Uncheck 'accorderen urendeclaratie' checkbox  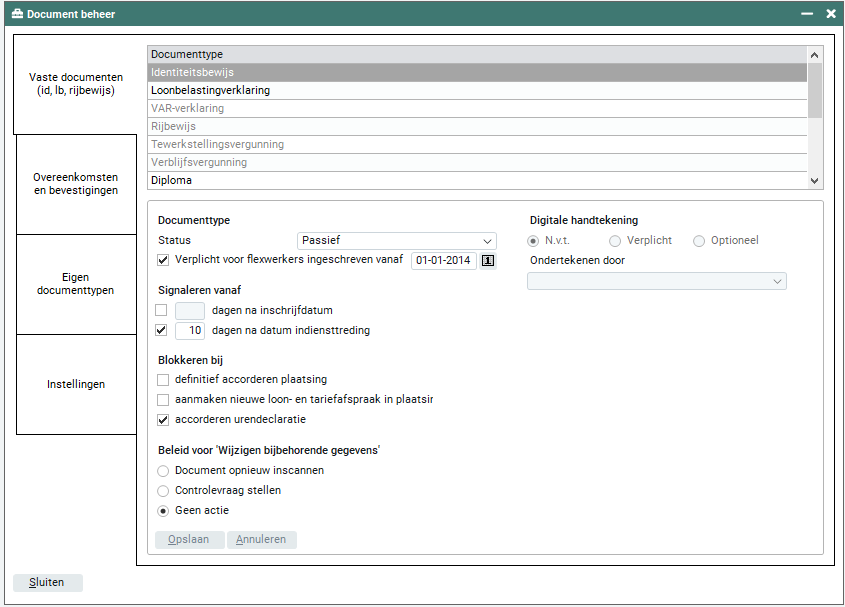164,419
